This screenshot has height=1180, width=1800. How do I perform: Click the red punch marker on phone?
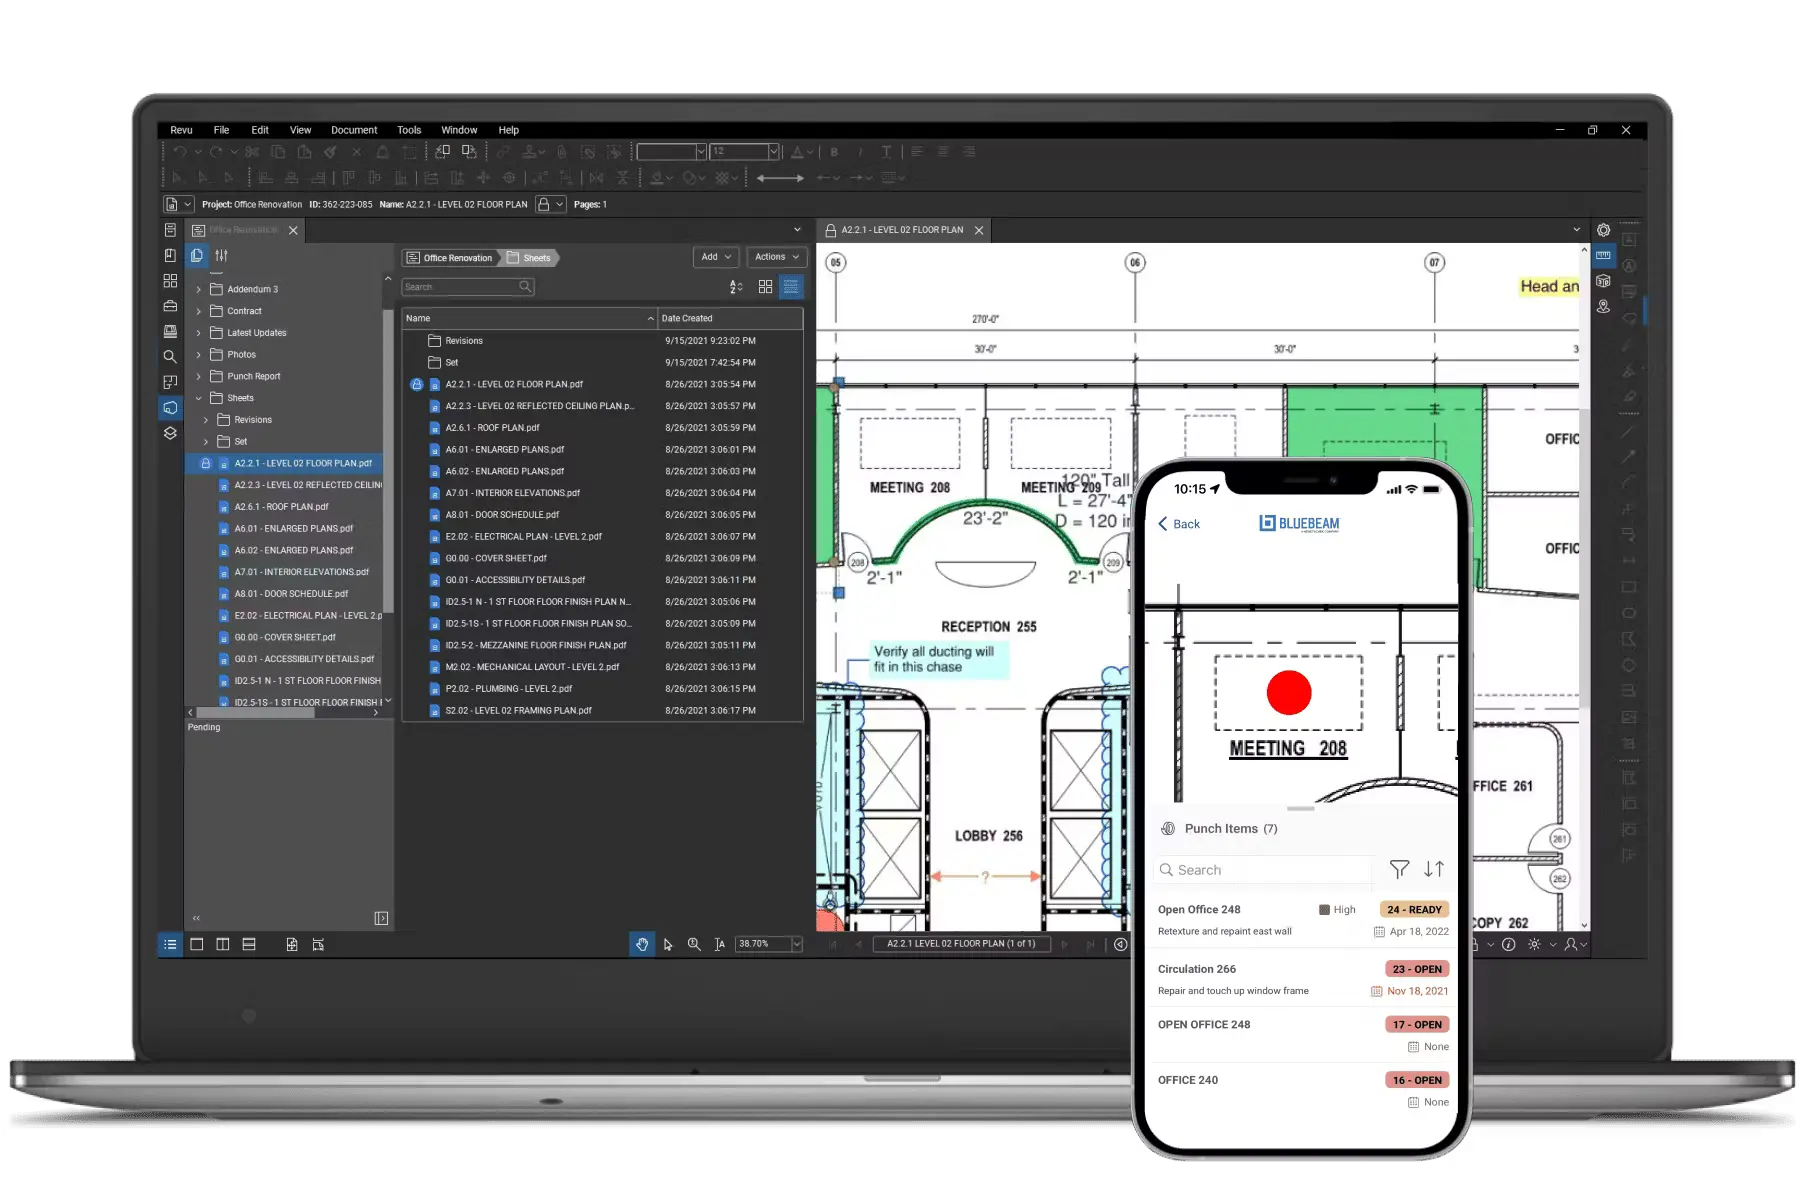[x=1289, y=693]
